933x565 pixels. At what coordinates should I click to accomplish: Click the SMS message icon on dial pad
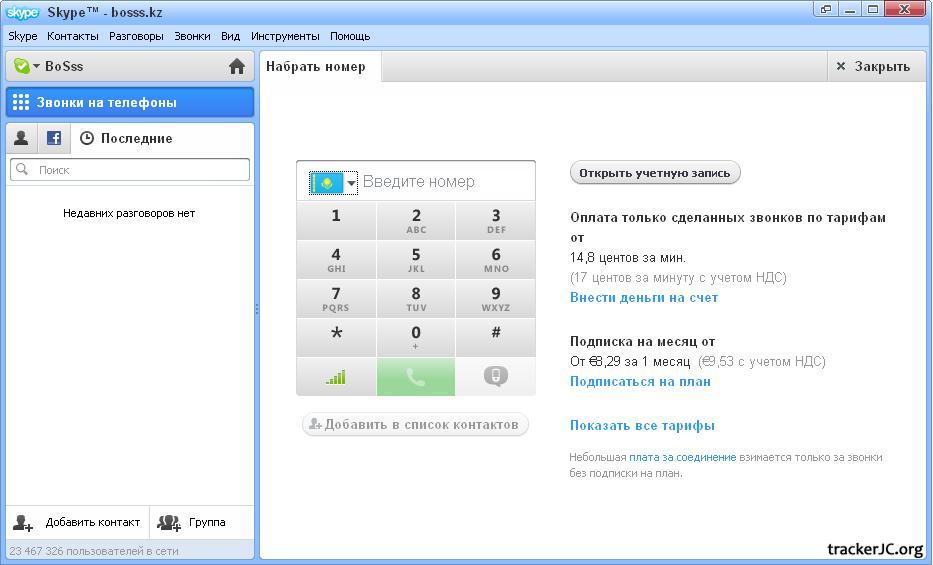495,377
